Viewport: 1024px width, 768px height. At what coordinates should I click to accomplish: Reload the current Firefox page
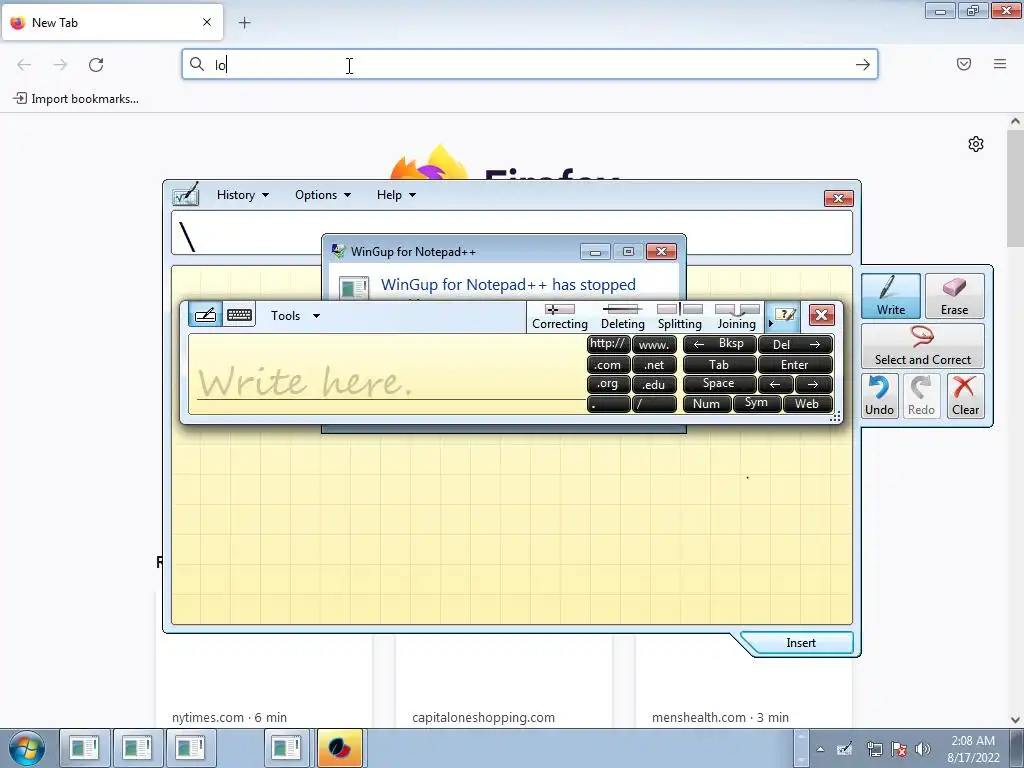(x=96, y=65)
